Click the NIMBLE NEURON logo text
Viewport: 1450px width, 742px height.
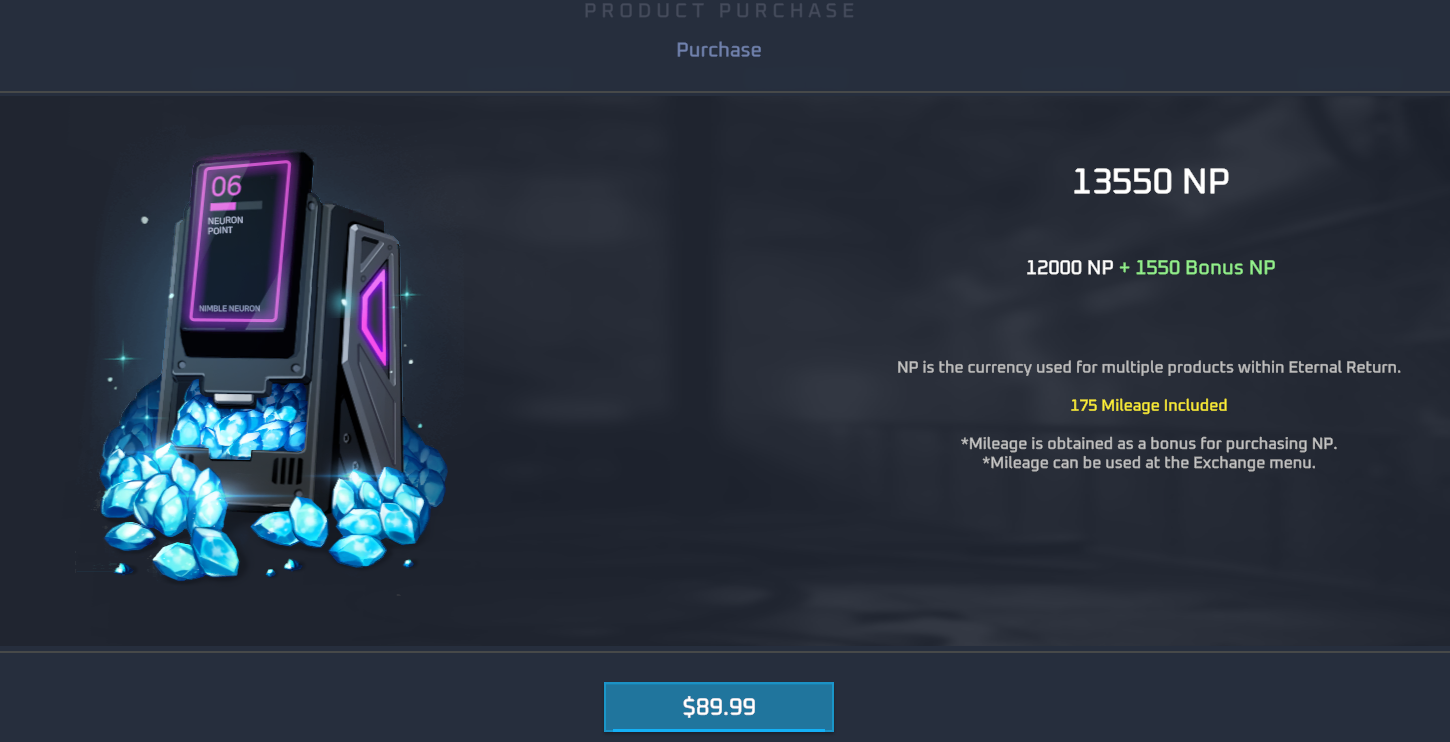point(229,309)
